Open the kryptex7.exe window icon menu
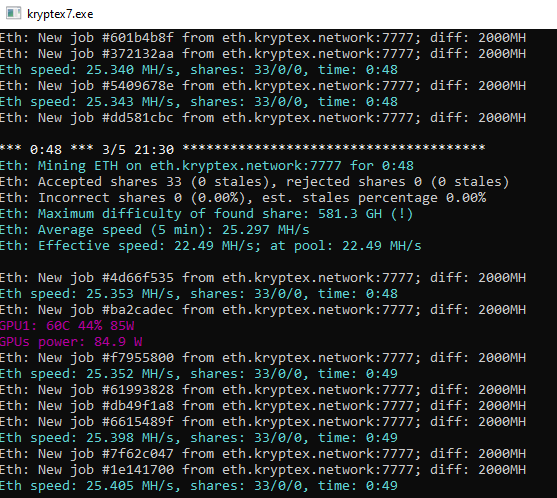The image size is (557, 498). (x=13, y=13)
